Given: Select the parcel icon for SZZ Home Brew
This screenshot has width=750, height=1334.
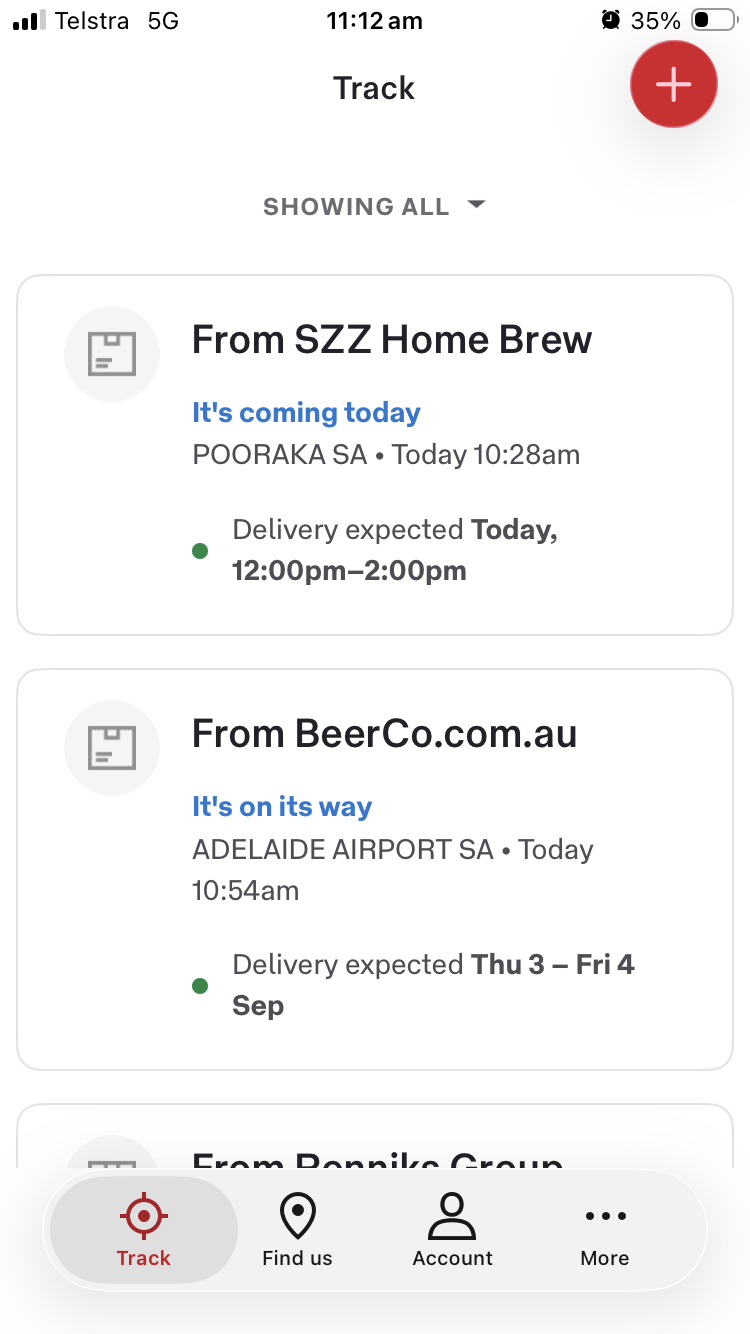Looking at the screenshot, I should [112, 354].
